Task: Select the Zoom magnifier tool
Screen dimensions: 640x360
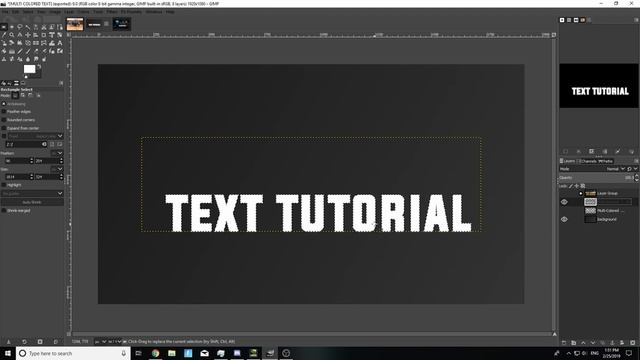Action: click(11, 35)
